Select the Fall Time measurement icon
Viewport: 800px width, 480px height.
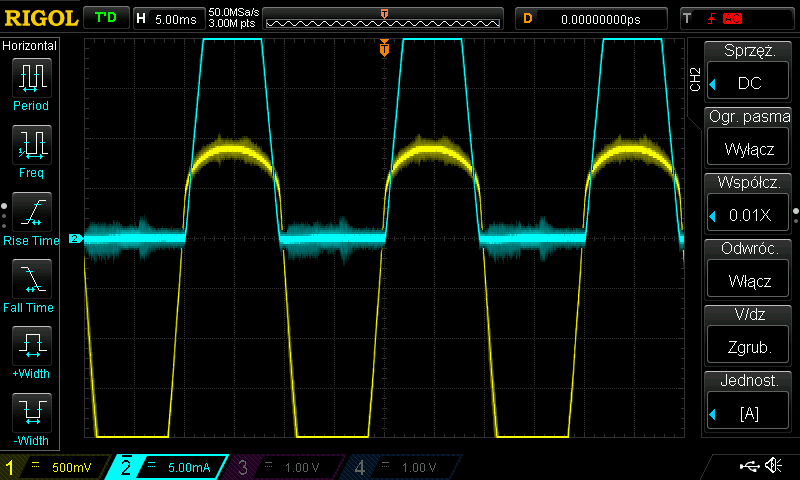(32, 279)
